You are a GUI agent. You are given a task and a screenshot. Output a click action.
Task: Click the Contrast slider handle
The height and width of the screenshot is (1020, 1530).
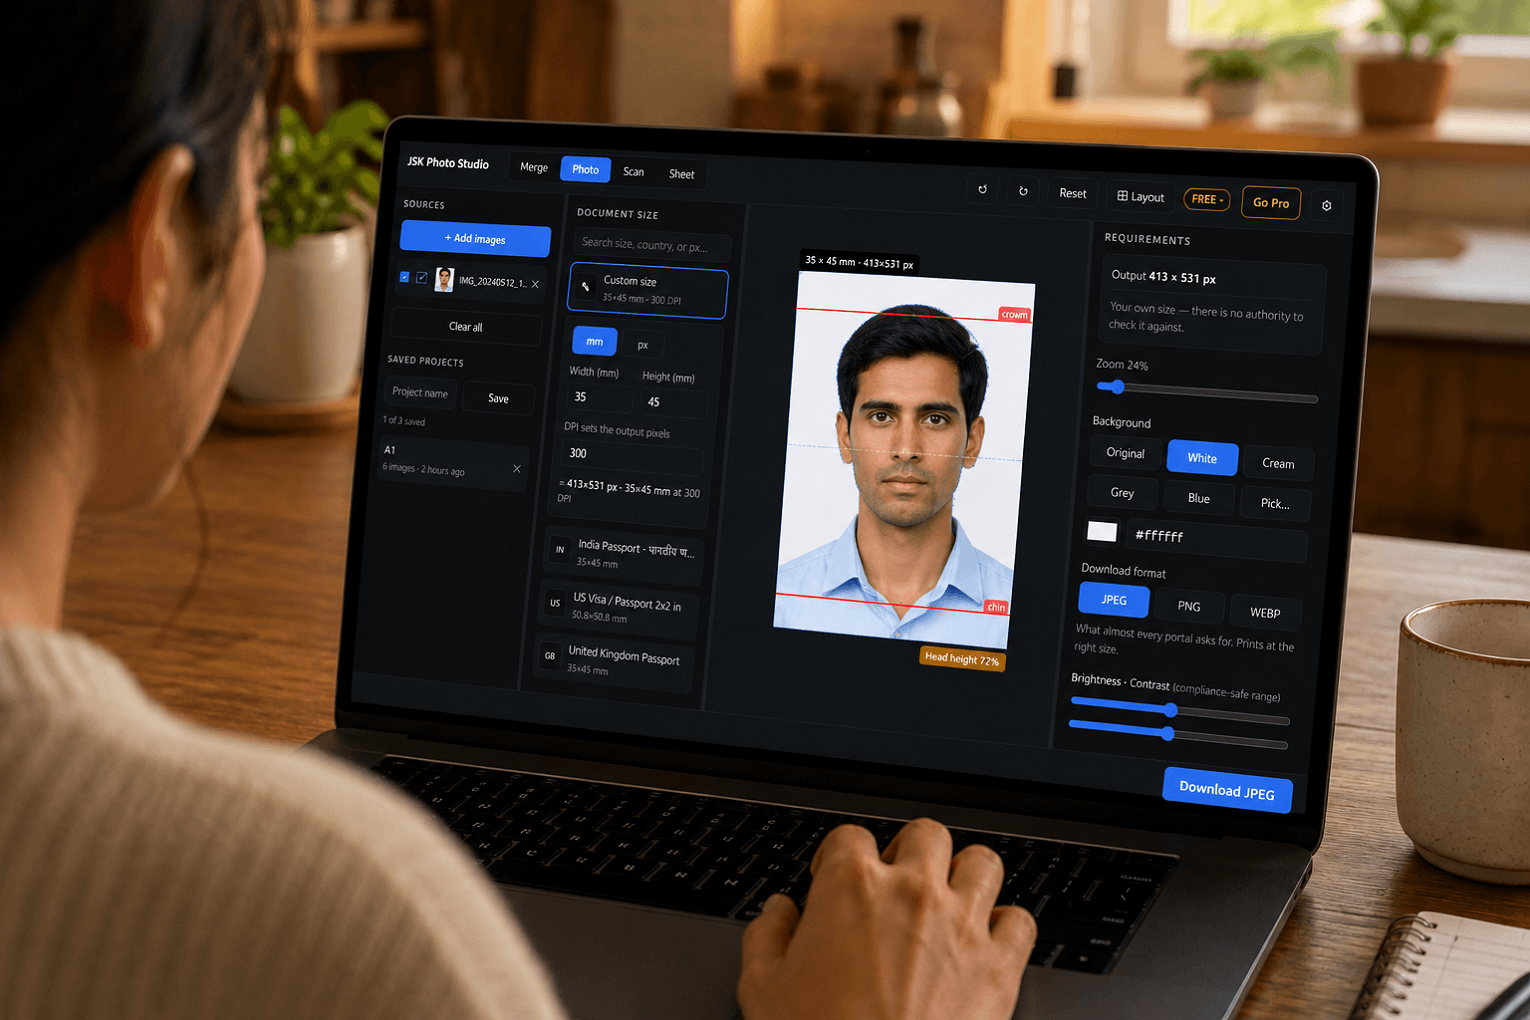coord(1167,733)
